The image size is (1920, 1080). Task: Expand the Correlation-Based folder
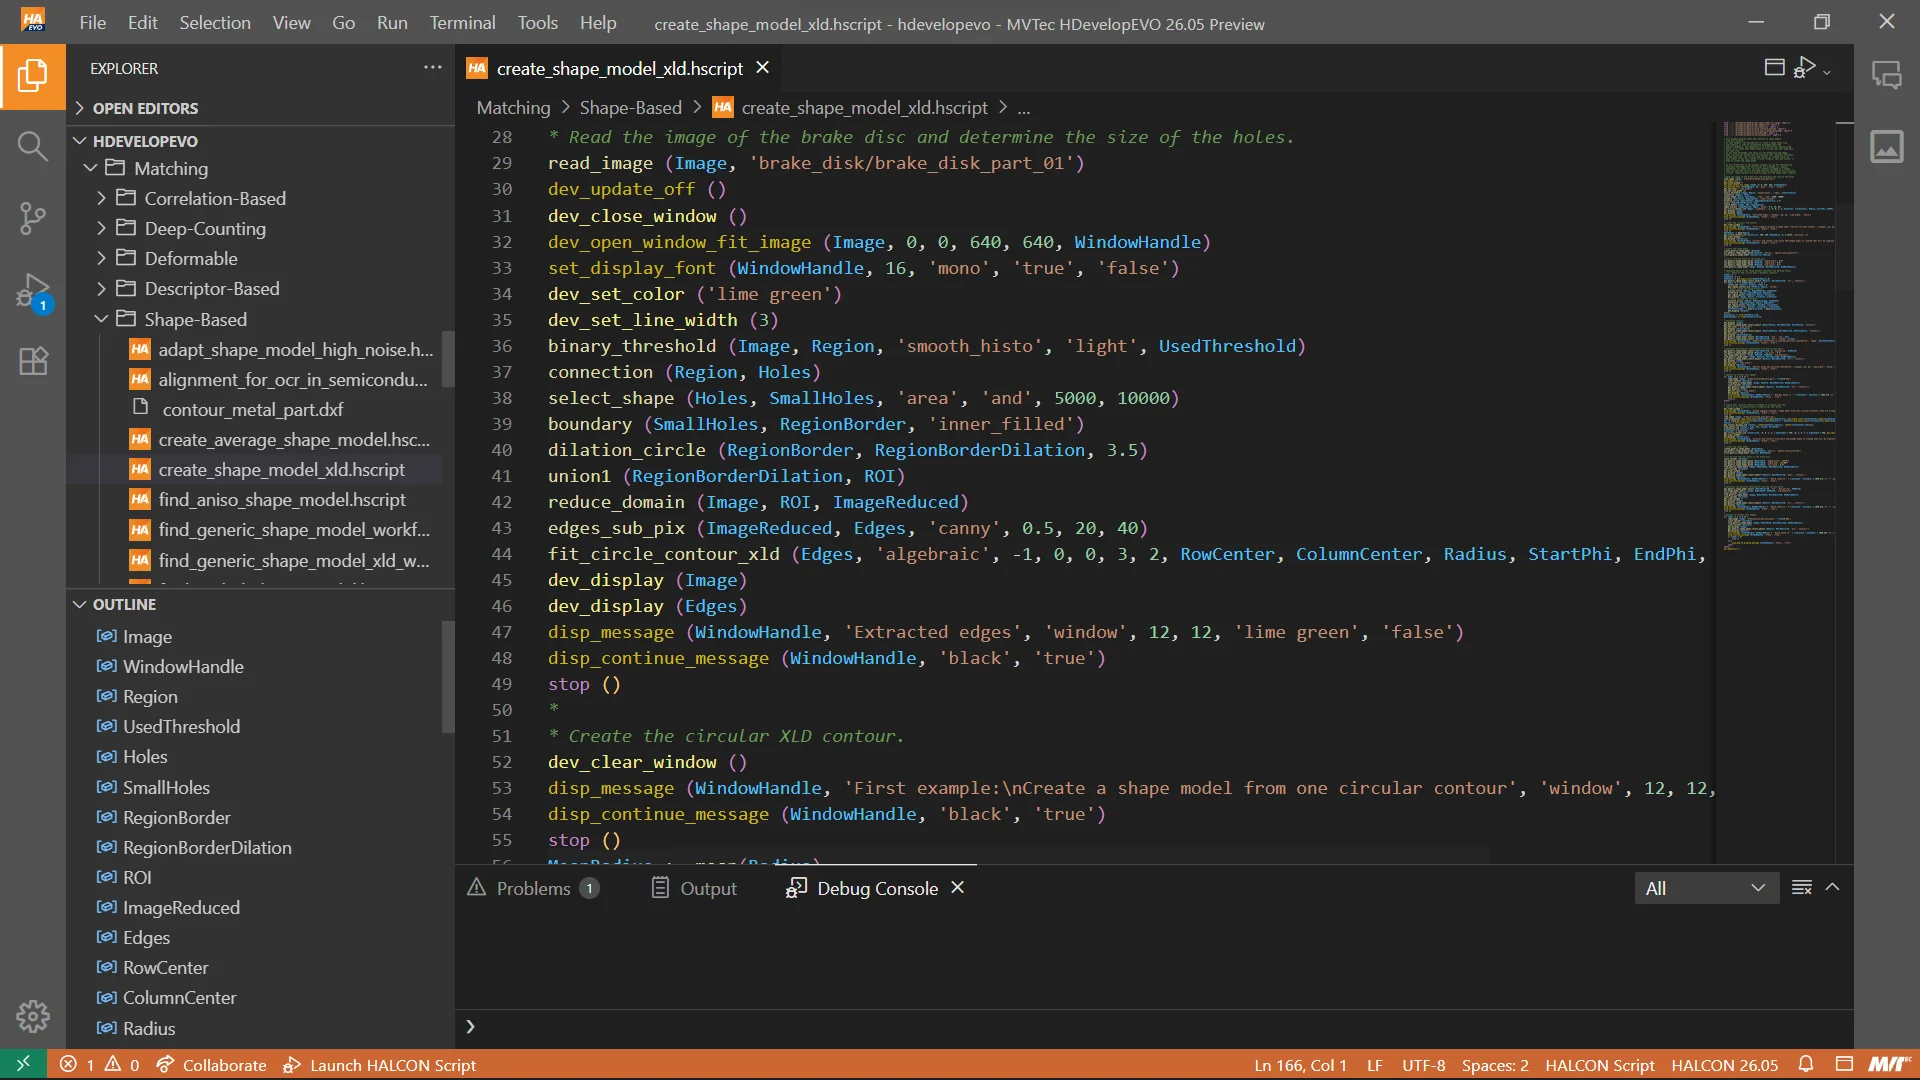(215, 198)
